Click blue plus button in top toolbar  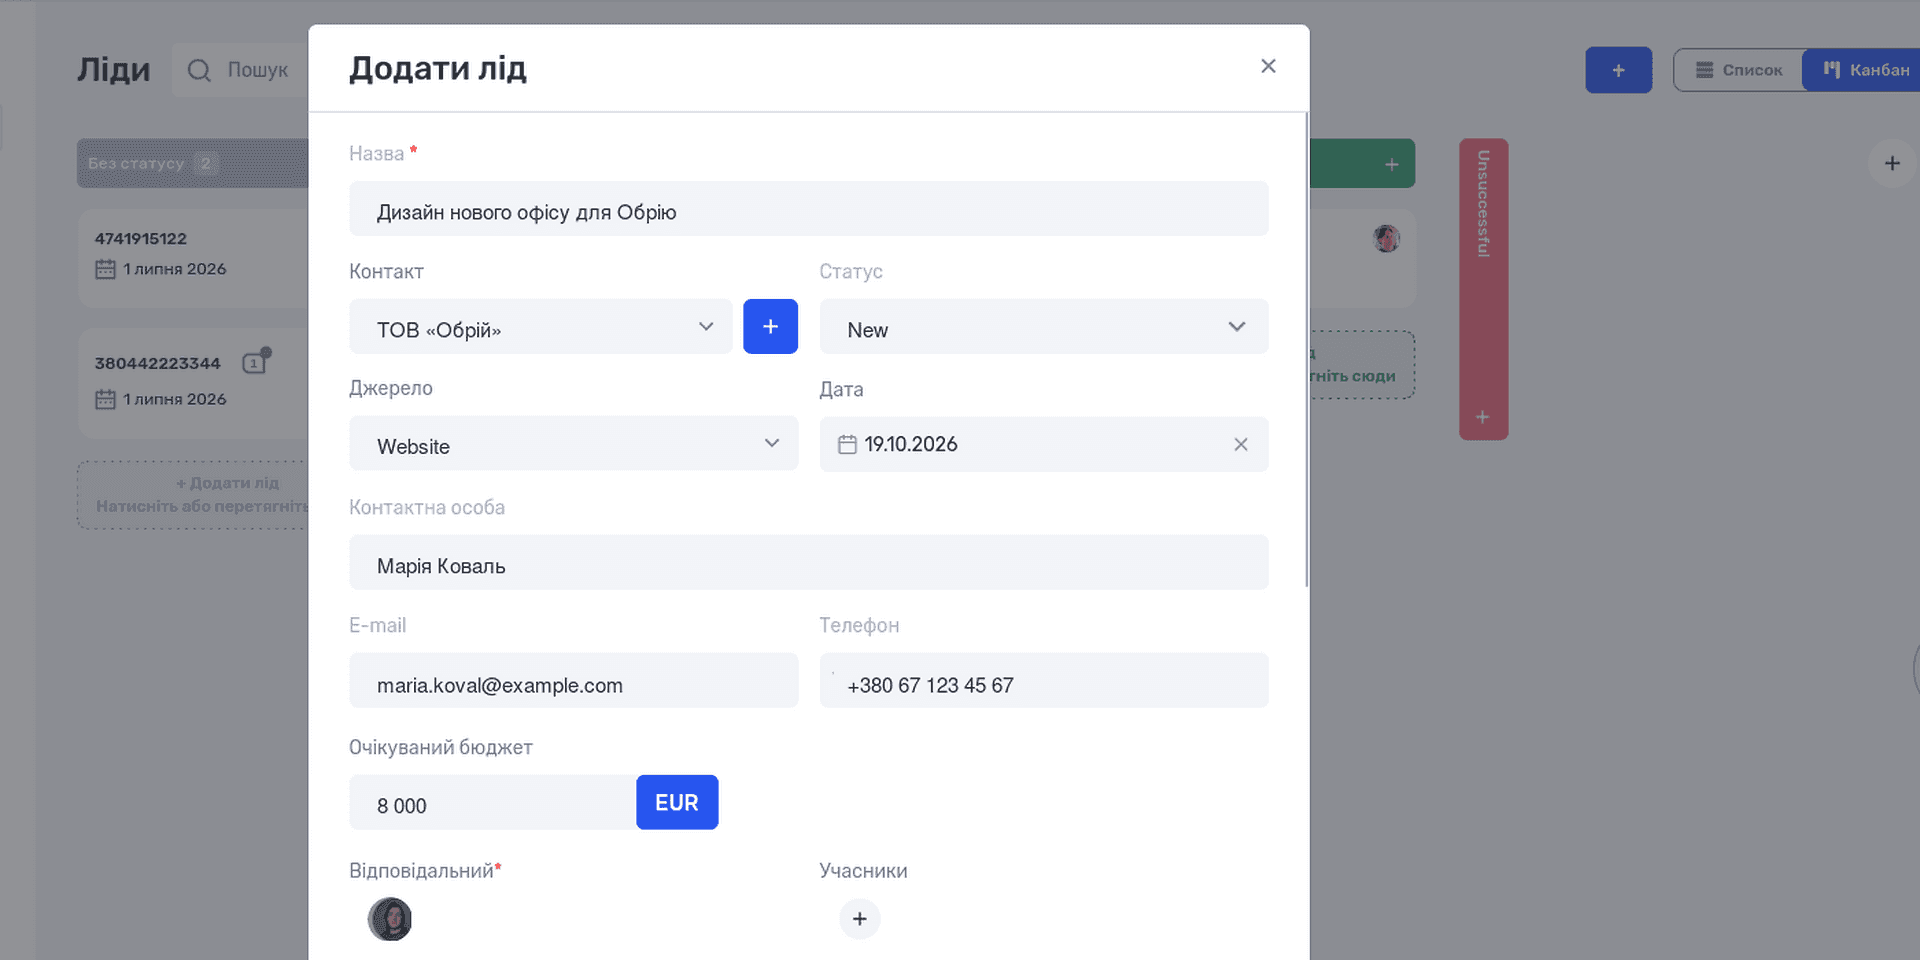(x=1618, y=70)
